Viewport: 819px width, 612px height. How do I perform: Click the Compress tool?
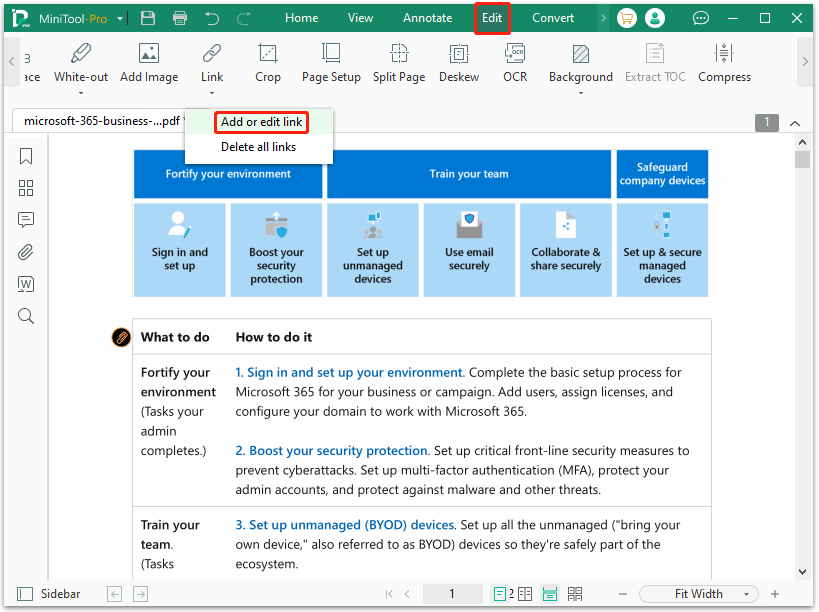pyautogui.click(x=724, y=62)
